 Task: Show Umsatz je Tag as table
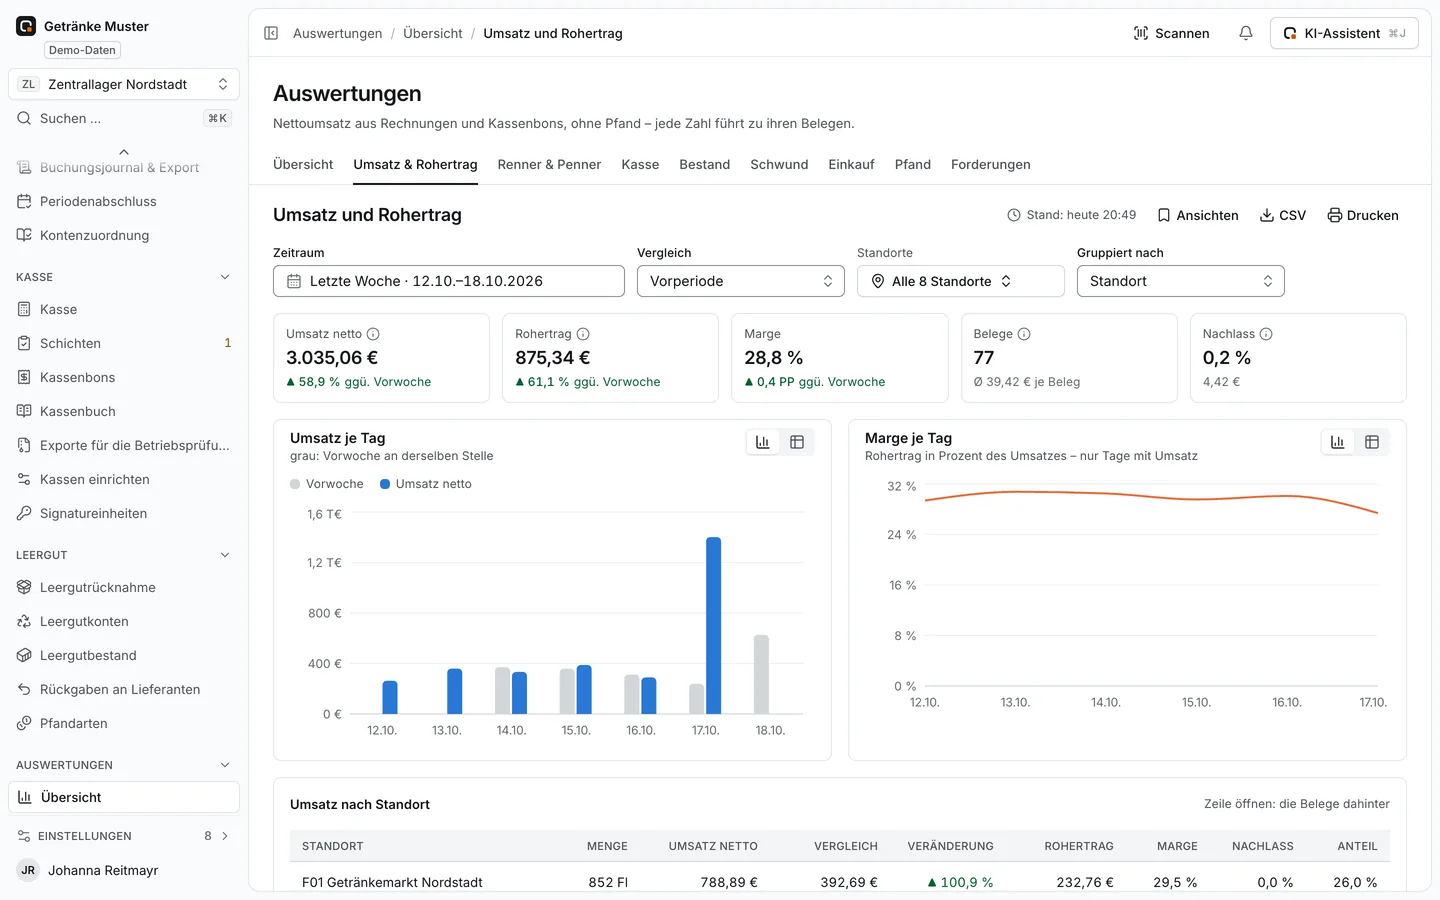tap(797, 442)
